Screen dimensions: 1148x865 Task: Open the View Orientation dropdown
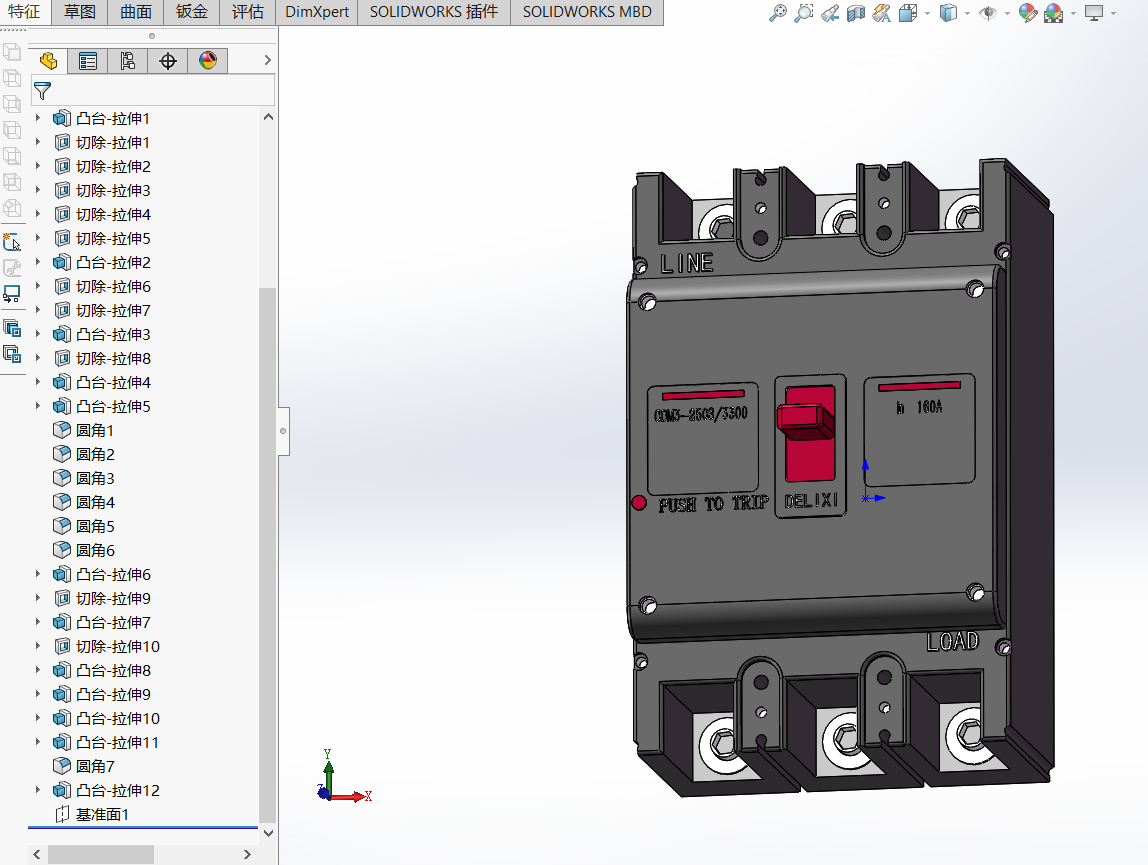[910, 13]
